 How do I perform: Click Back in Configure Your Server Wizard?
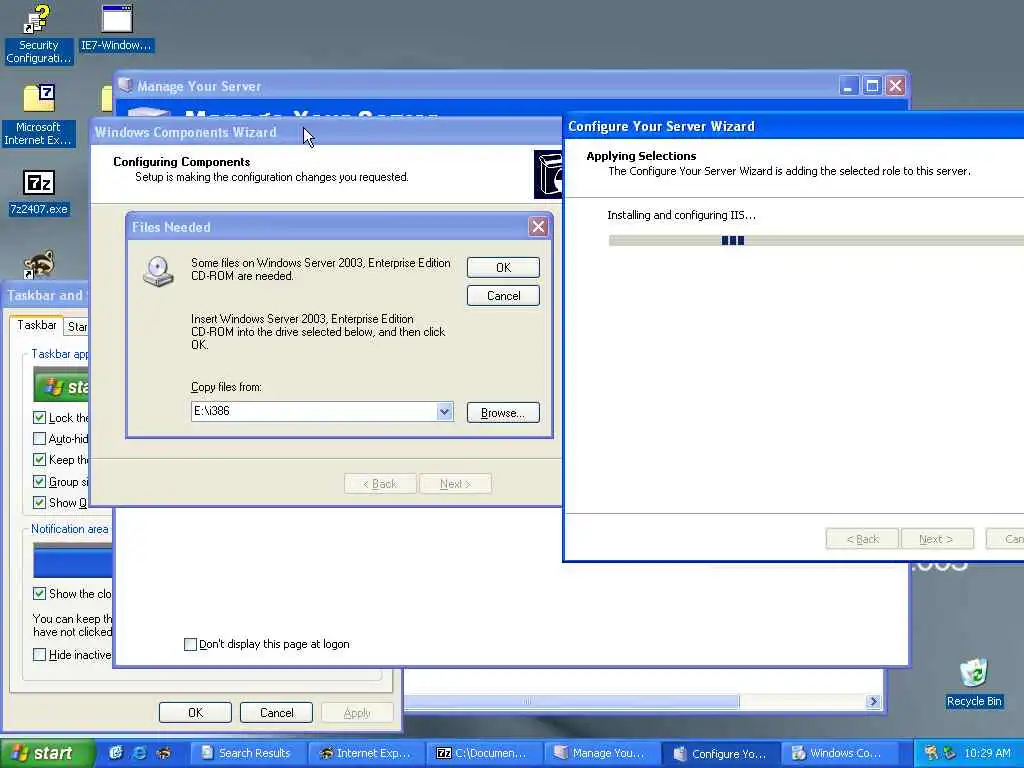point(862,539)
